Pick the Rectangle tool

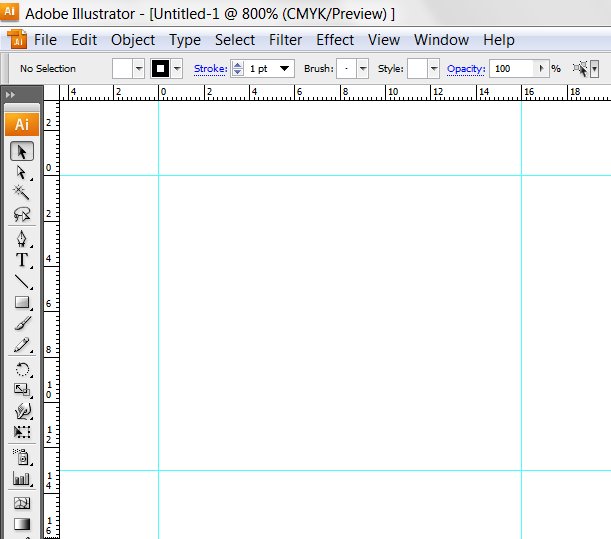[22, 302]
